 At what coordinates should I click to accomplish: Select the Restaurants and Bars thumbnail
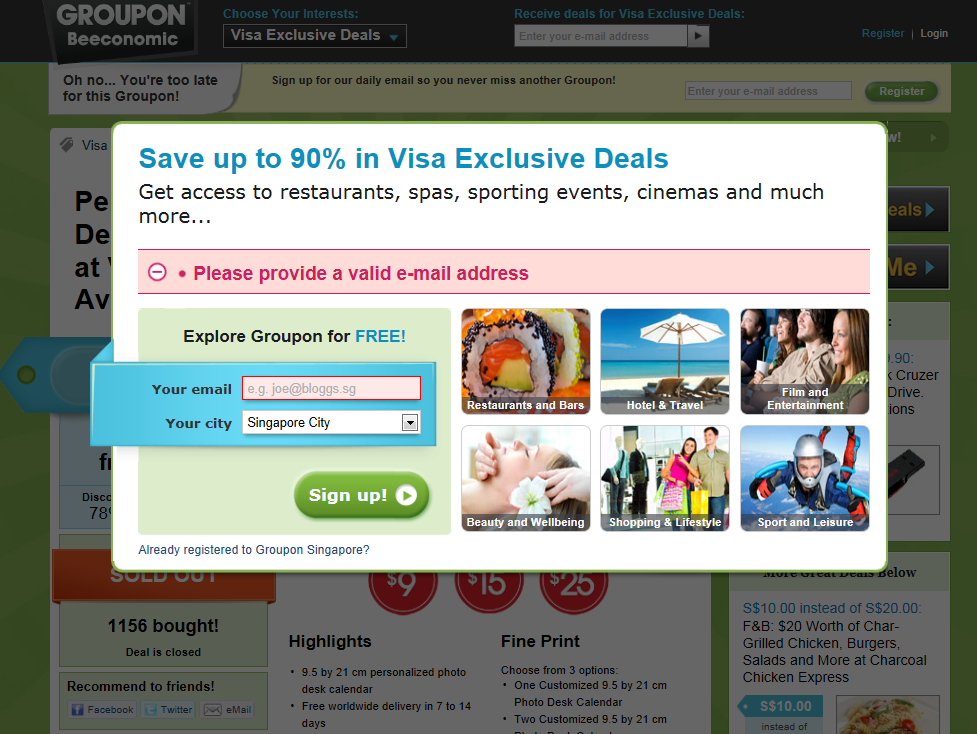pos(526,361)
